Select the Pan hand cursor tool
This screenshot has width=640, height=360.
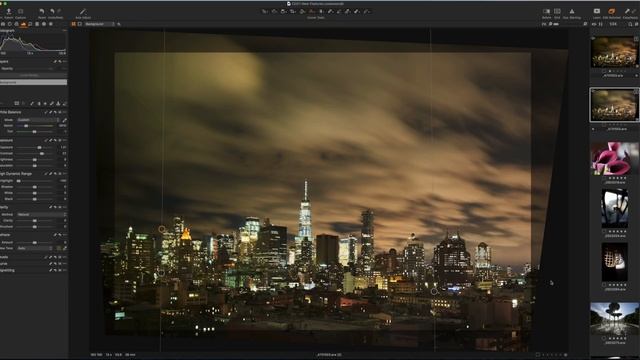pos(274,11)
